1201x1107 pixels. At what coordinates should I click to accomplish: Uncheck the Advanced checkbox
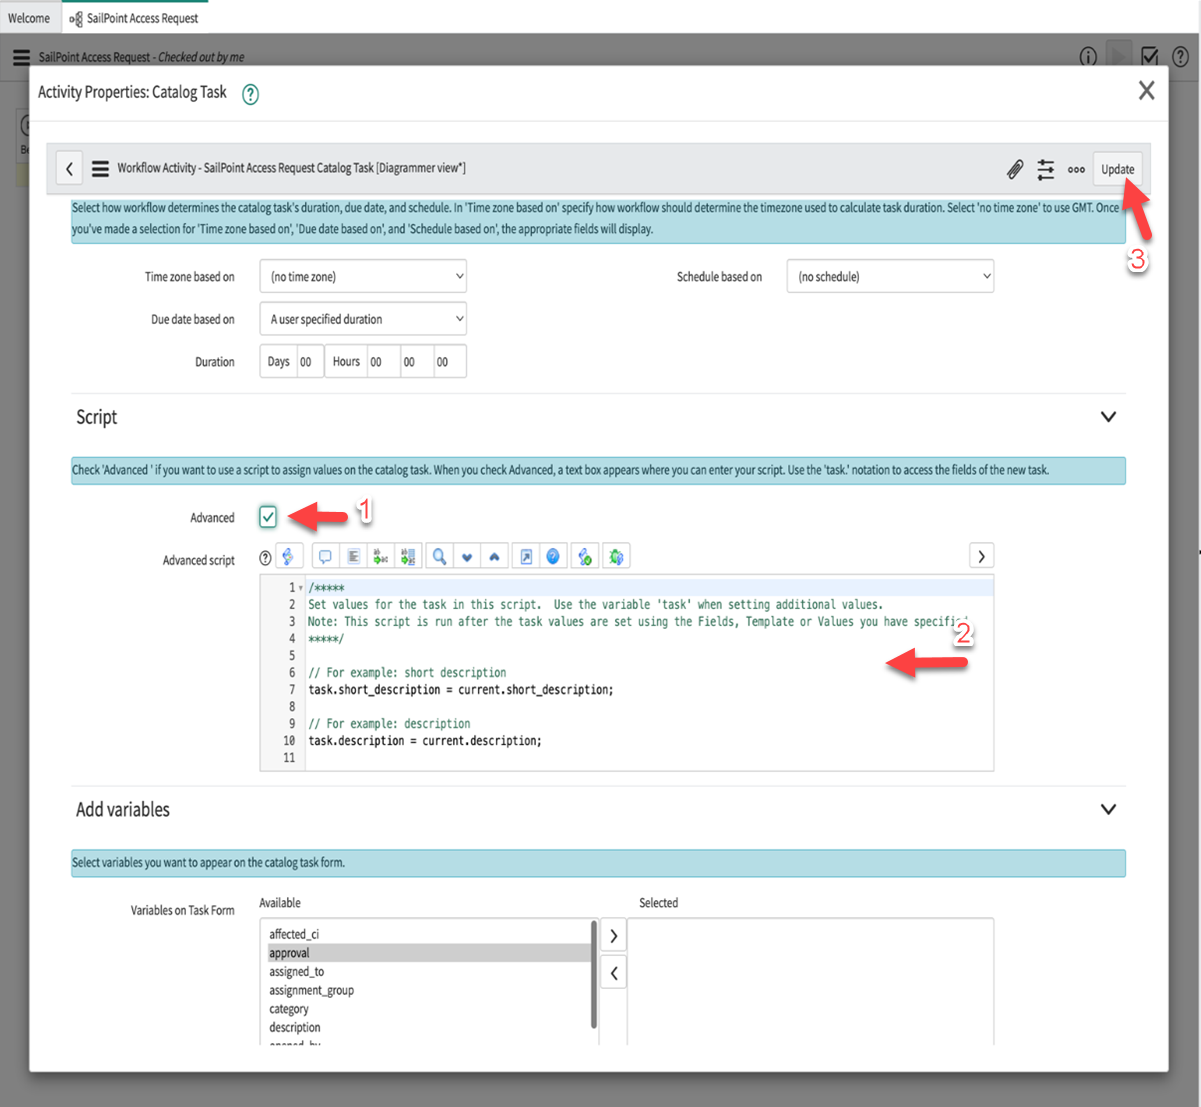tap(268, 517)
